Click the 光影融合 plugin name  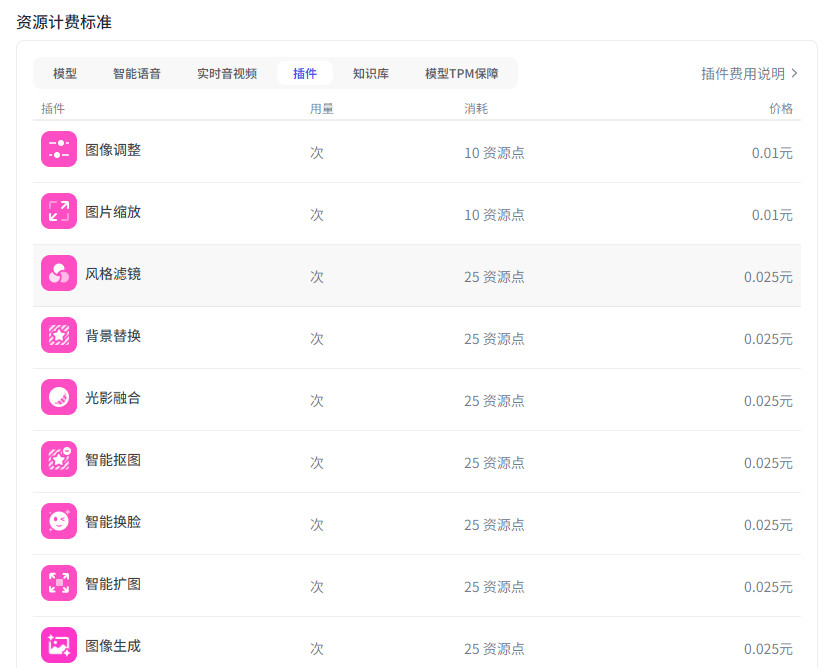113,398
